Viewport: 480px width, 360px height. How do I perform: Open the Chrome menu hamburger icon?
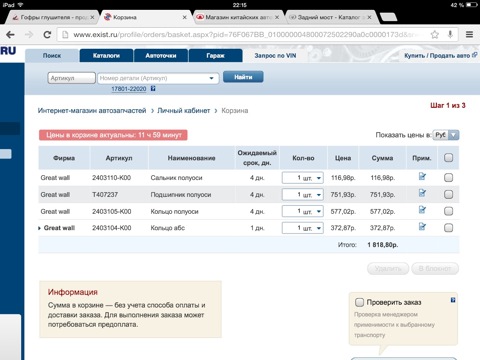[x=469, y=34]
